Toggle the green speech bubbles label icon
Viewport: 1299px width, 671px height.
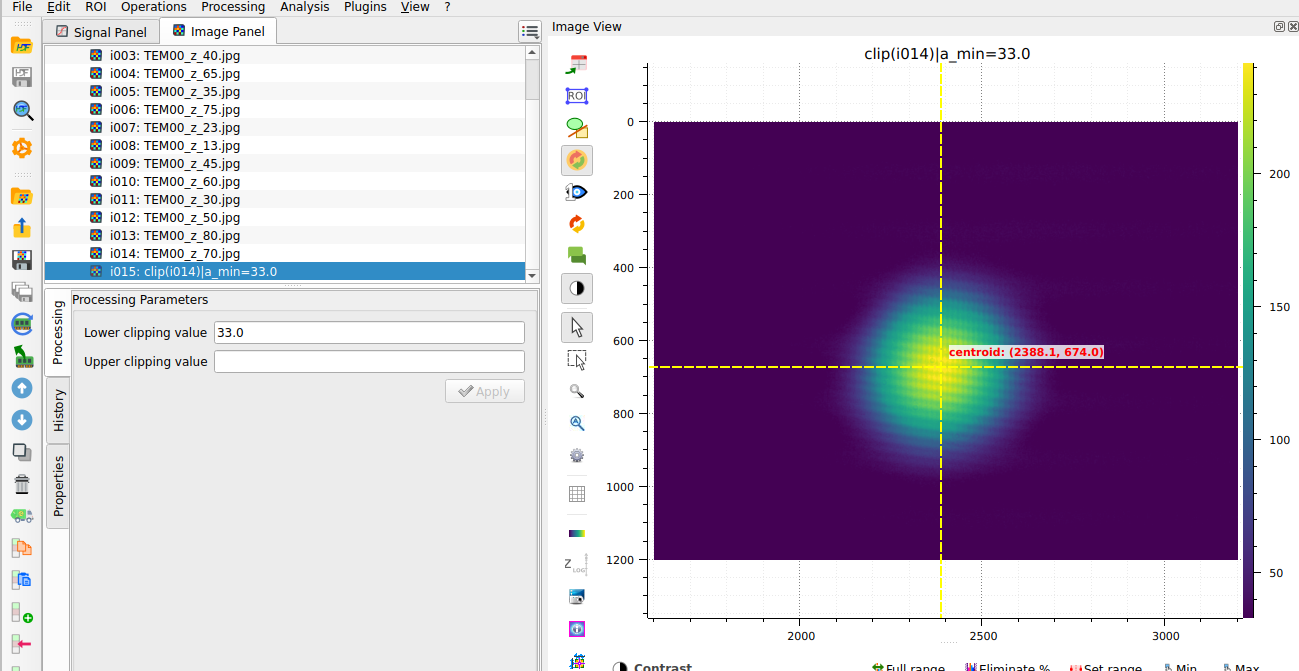[577, 256]
